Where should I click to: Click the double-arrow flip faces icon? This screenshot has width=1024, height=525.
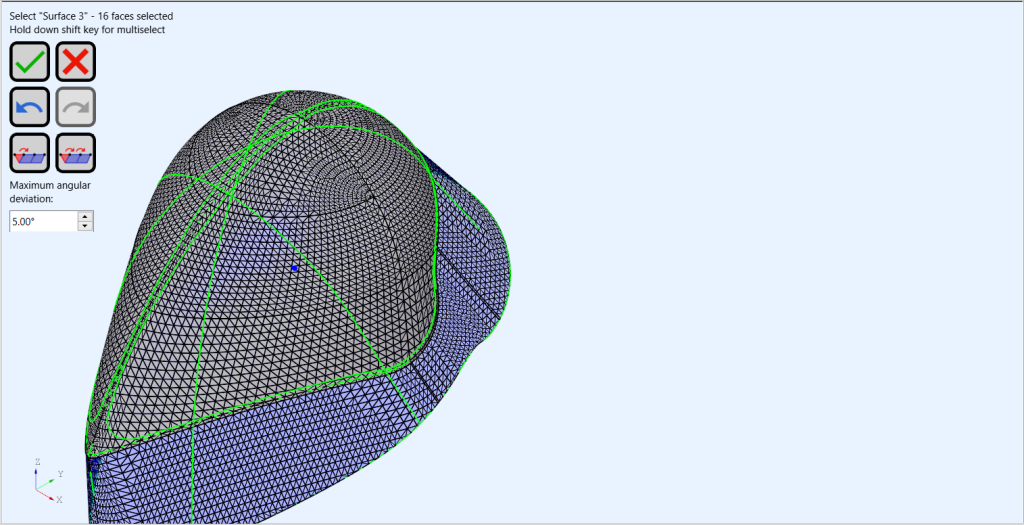point(76,153)
